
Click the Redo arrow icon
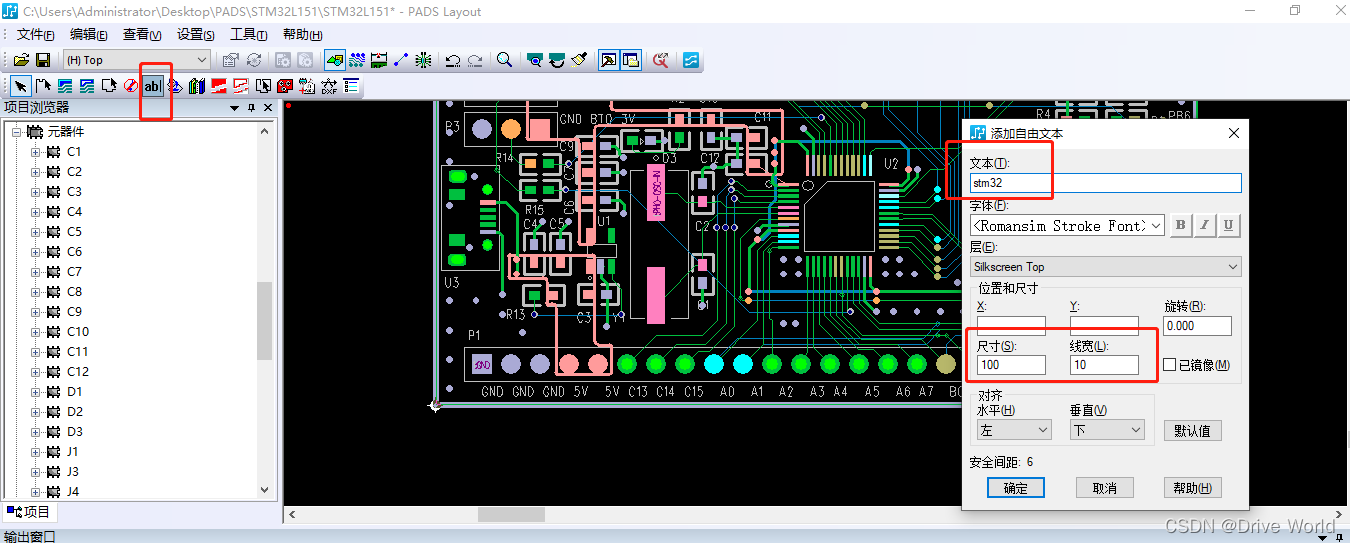475,60
